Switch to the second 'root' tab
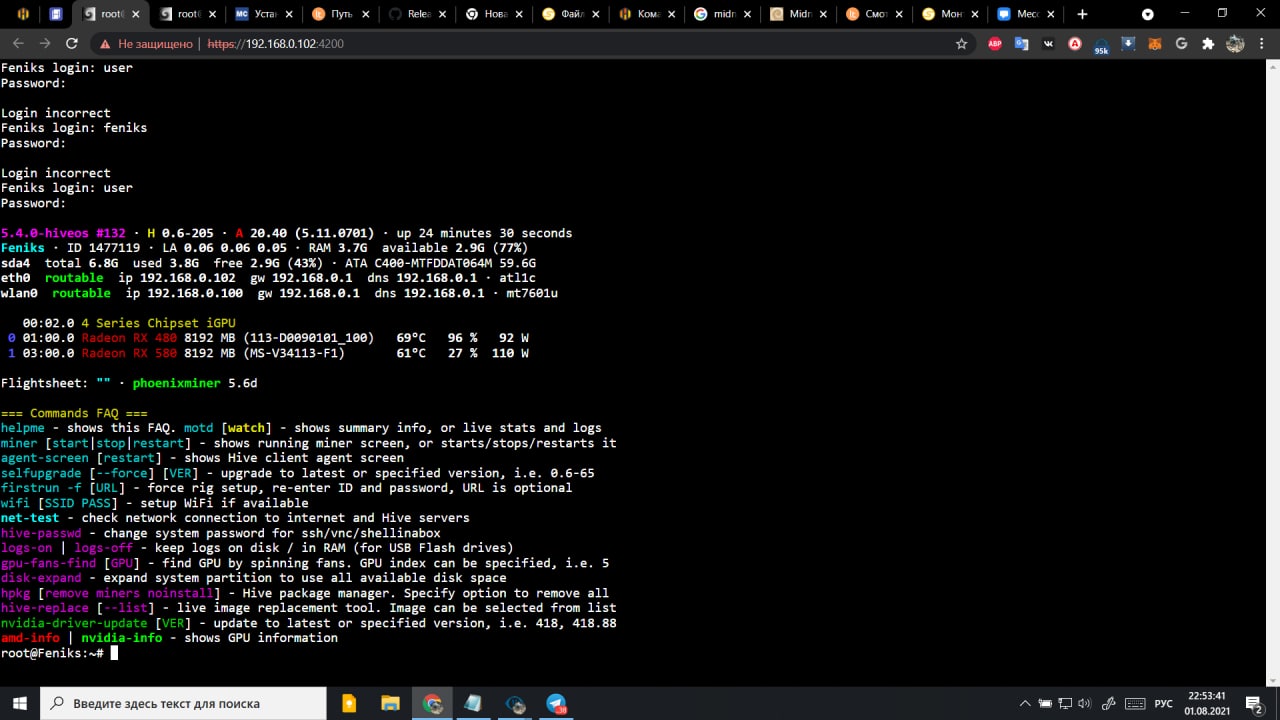1280x720 pixels. (188, 14)
